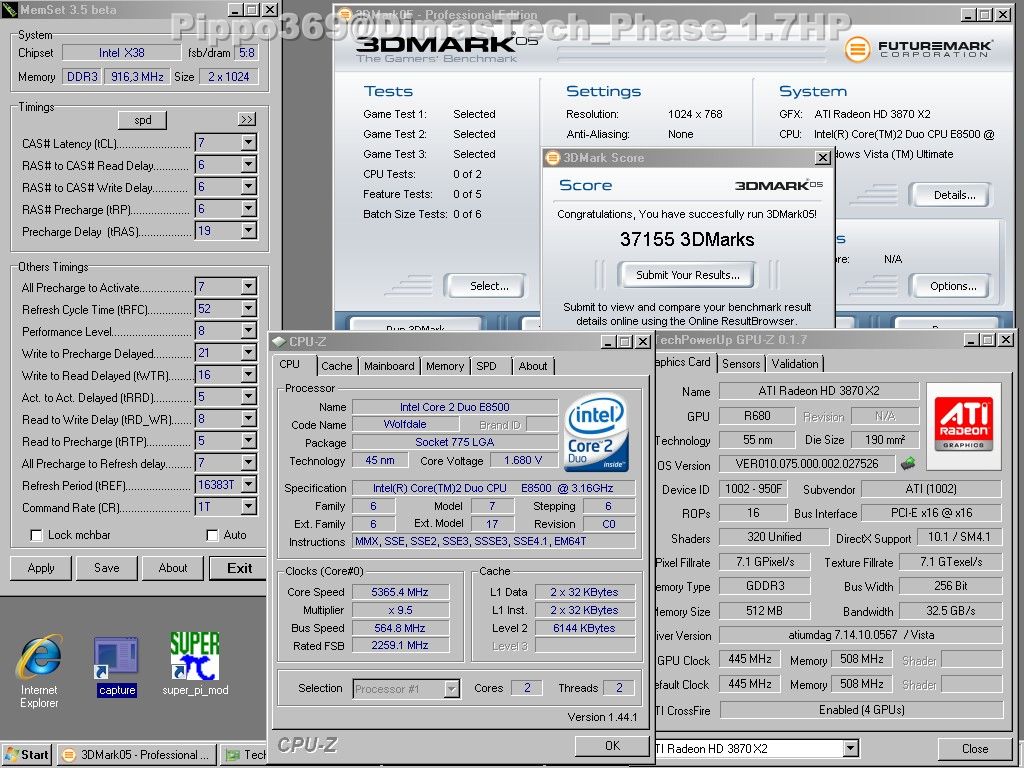Click OK in CPU-Z
This screenshot has width=1024, height=768.
pyautogui.click(x=612, y=746)
